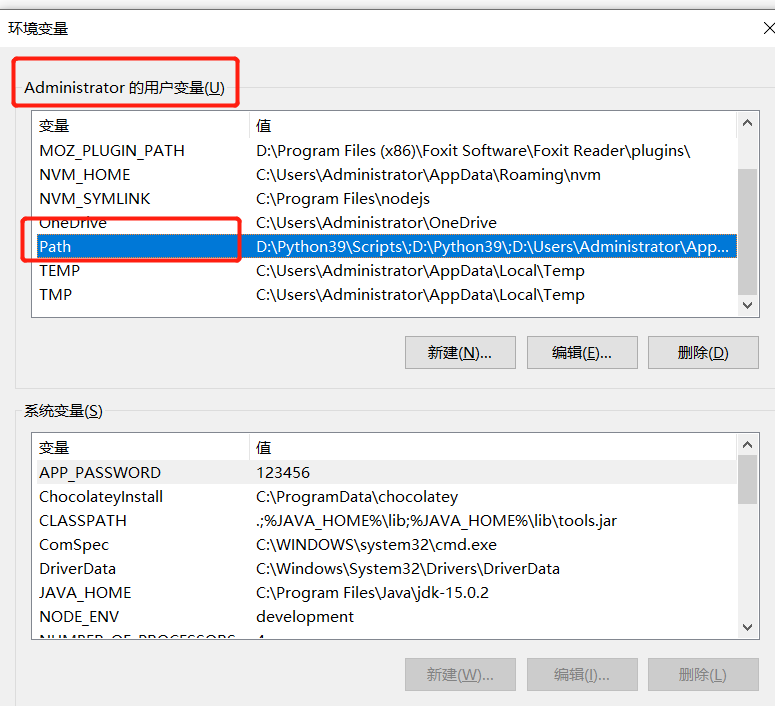Select the CLASSPATH system variable
This screenshot has width=775, height=706.
pyautogui.click(x=387, y=521)
